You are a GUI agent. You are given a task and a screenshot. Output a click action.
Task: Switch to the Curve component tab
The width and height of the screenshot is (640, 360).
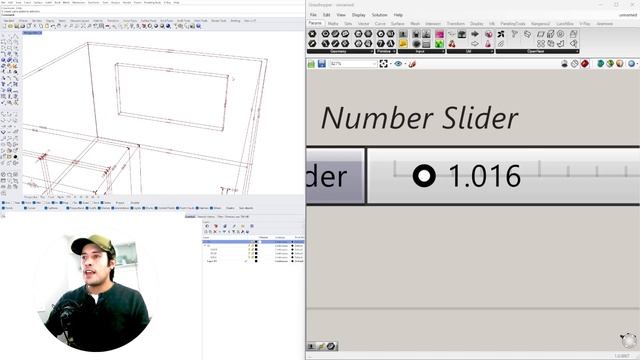click(x=380, y=24)
